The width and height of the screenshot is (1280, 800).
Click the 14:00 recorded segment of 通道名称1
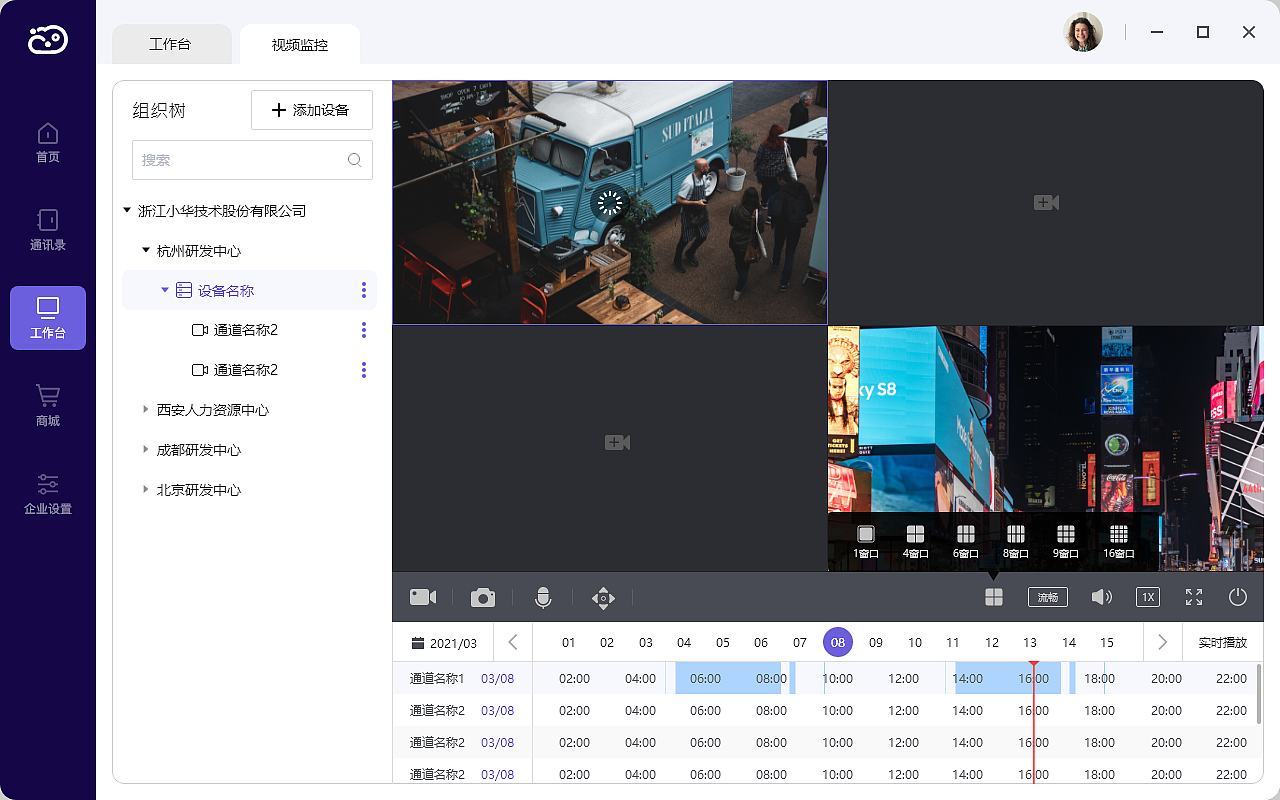1008,678
